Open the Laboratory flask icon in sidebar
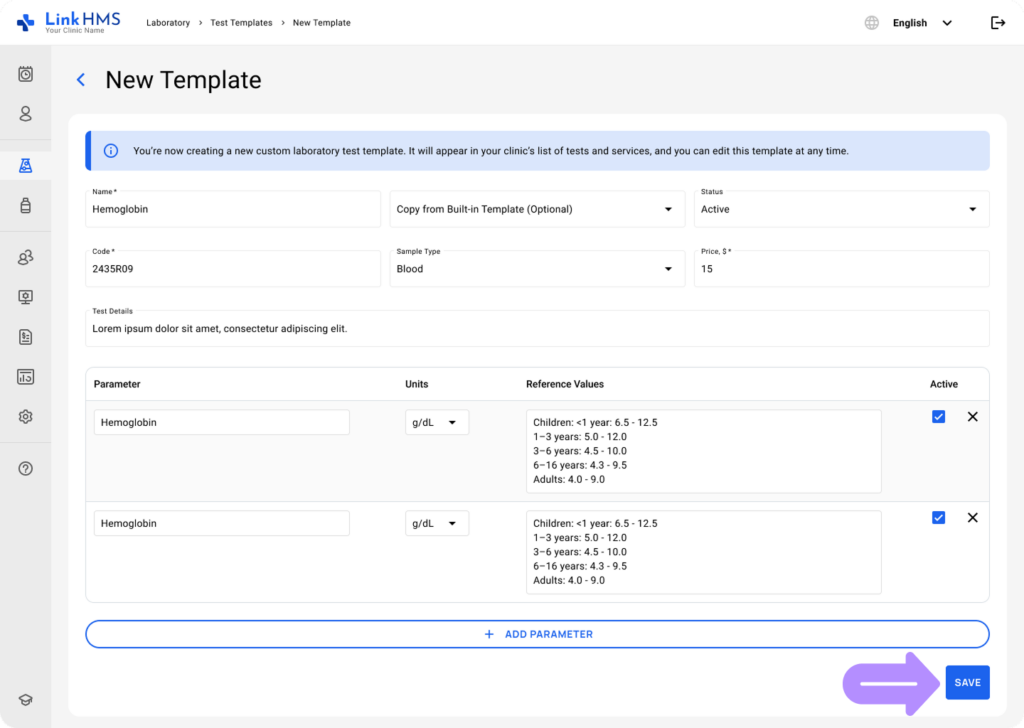The height and width of the screenshot is (728, 1024). pyautogui.click(x=25, y=165)
